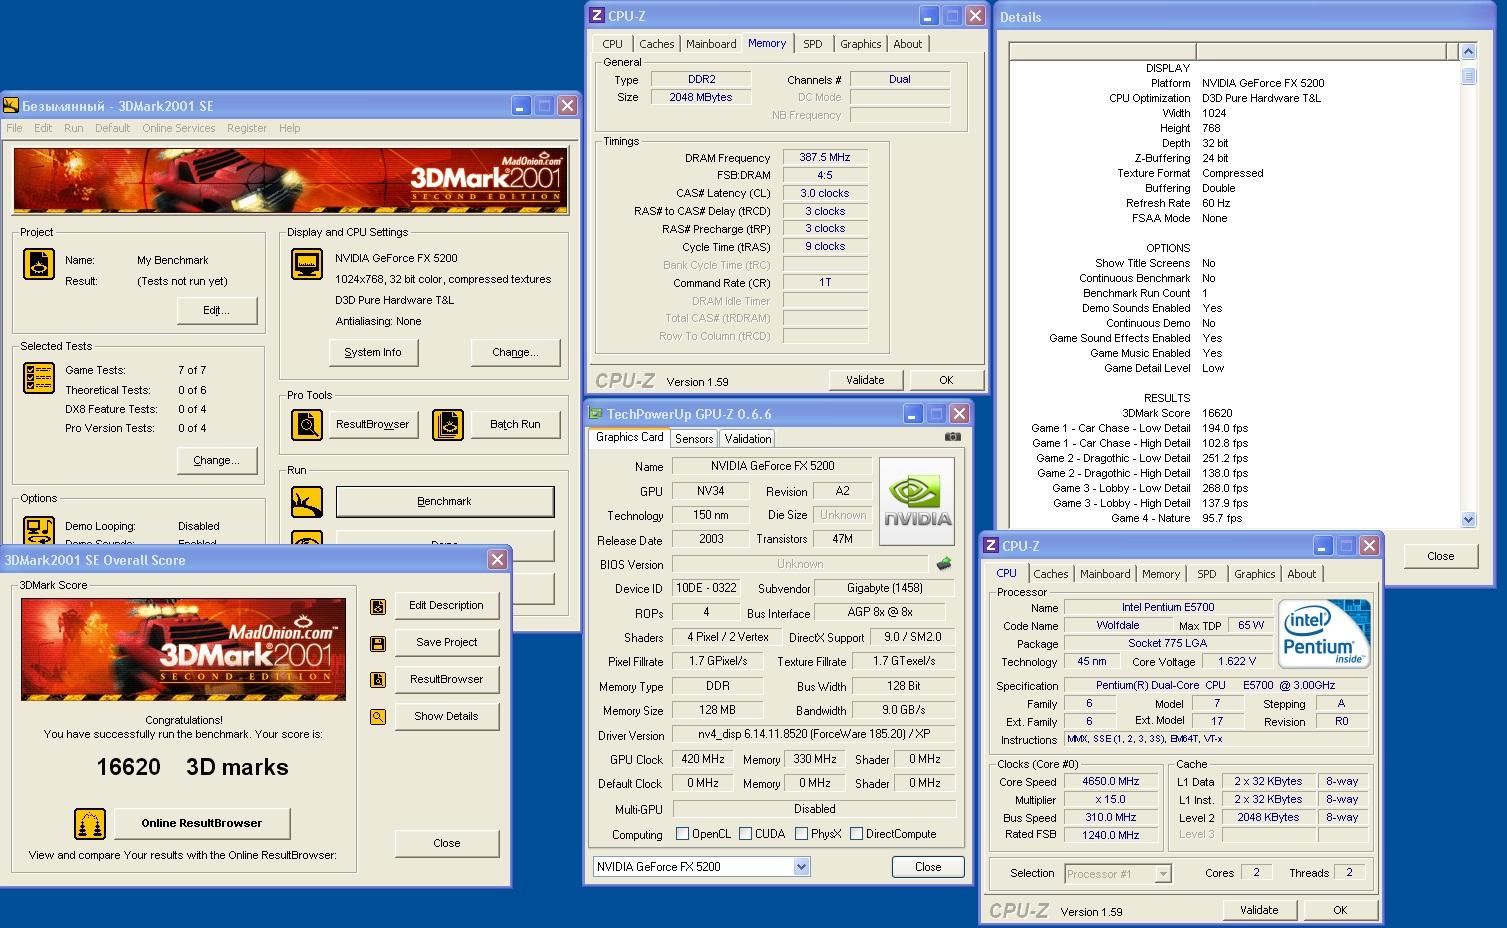Screen dimensions: 1507x928
Task: Click the GPU-Z title bar icon
Action: point(596,414)
